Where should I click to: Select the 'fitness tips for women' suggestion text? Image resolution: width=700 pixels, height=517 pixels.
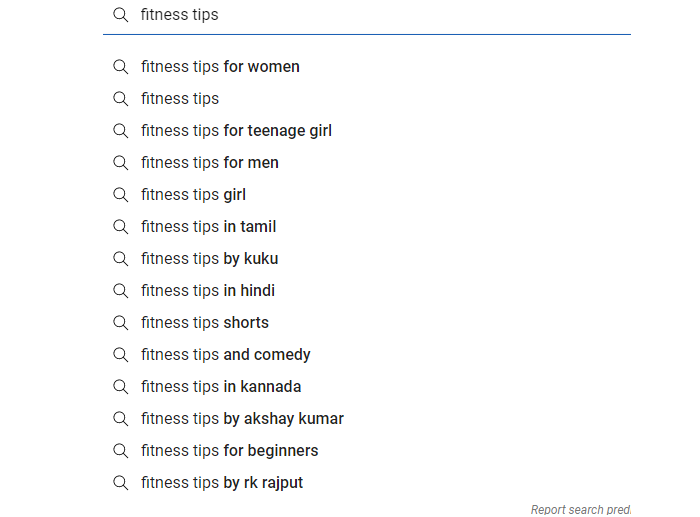[x=220, y=67]
